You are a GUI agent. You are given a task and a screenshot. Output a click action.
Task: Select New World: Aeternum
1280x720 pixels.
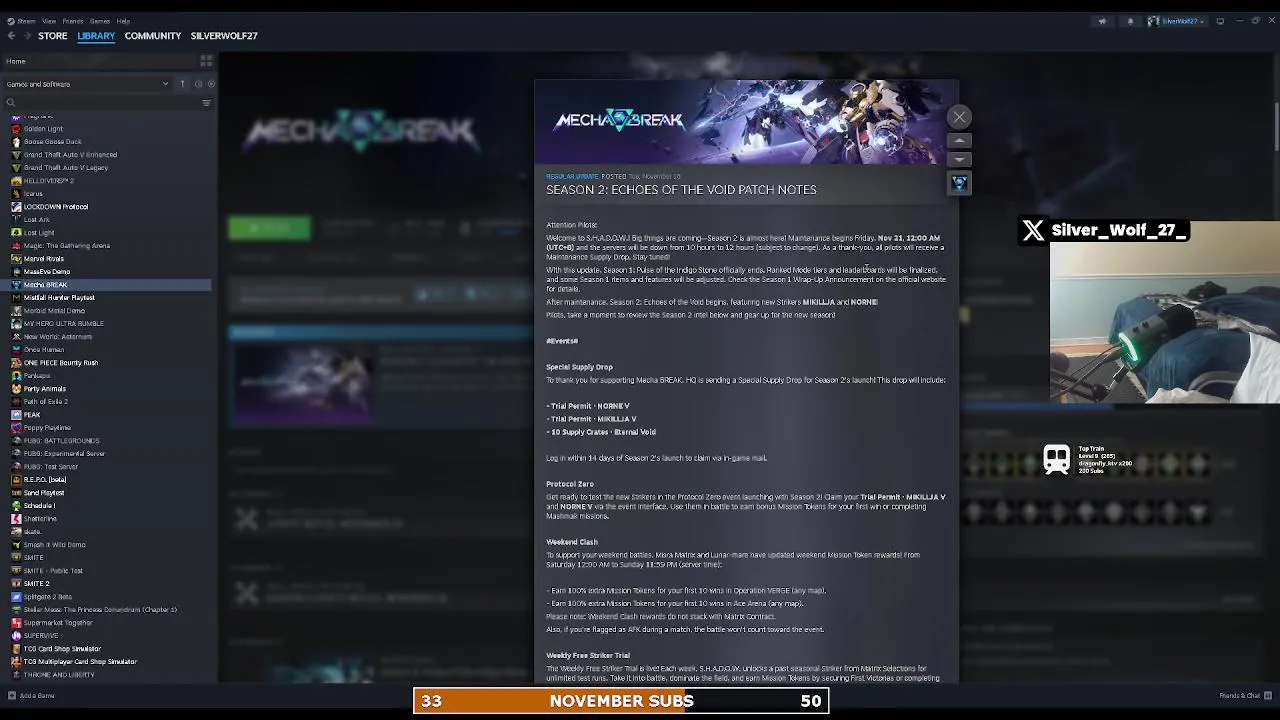57,336
